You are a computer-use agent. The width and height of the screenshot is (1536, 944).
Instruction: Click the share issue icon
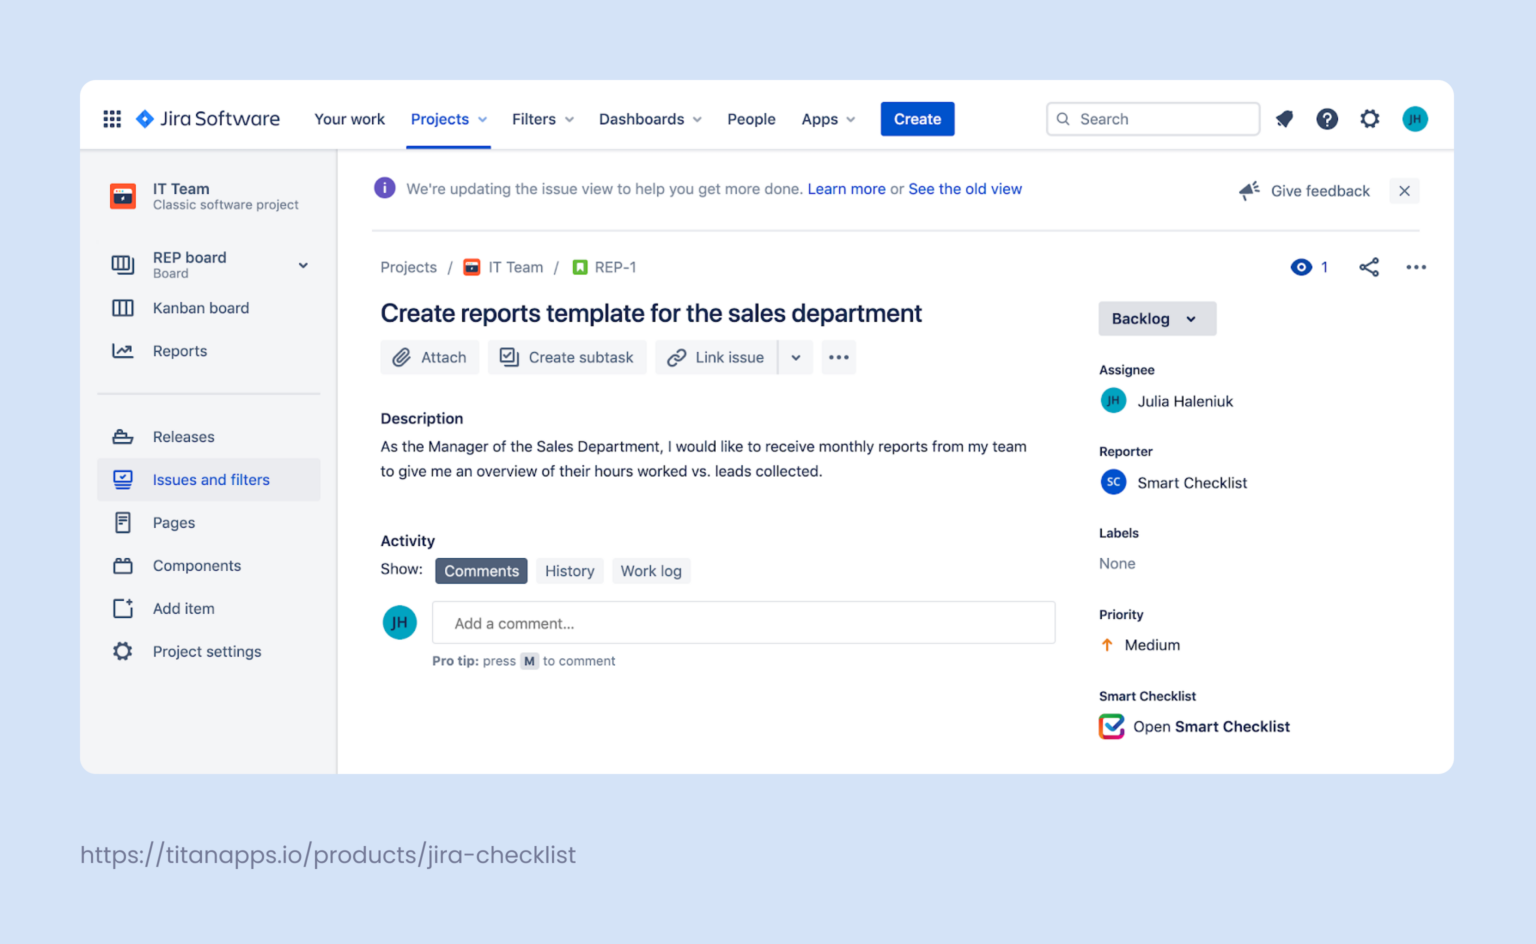coord(1369,267)
